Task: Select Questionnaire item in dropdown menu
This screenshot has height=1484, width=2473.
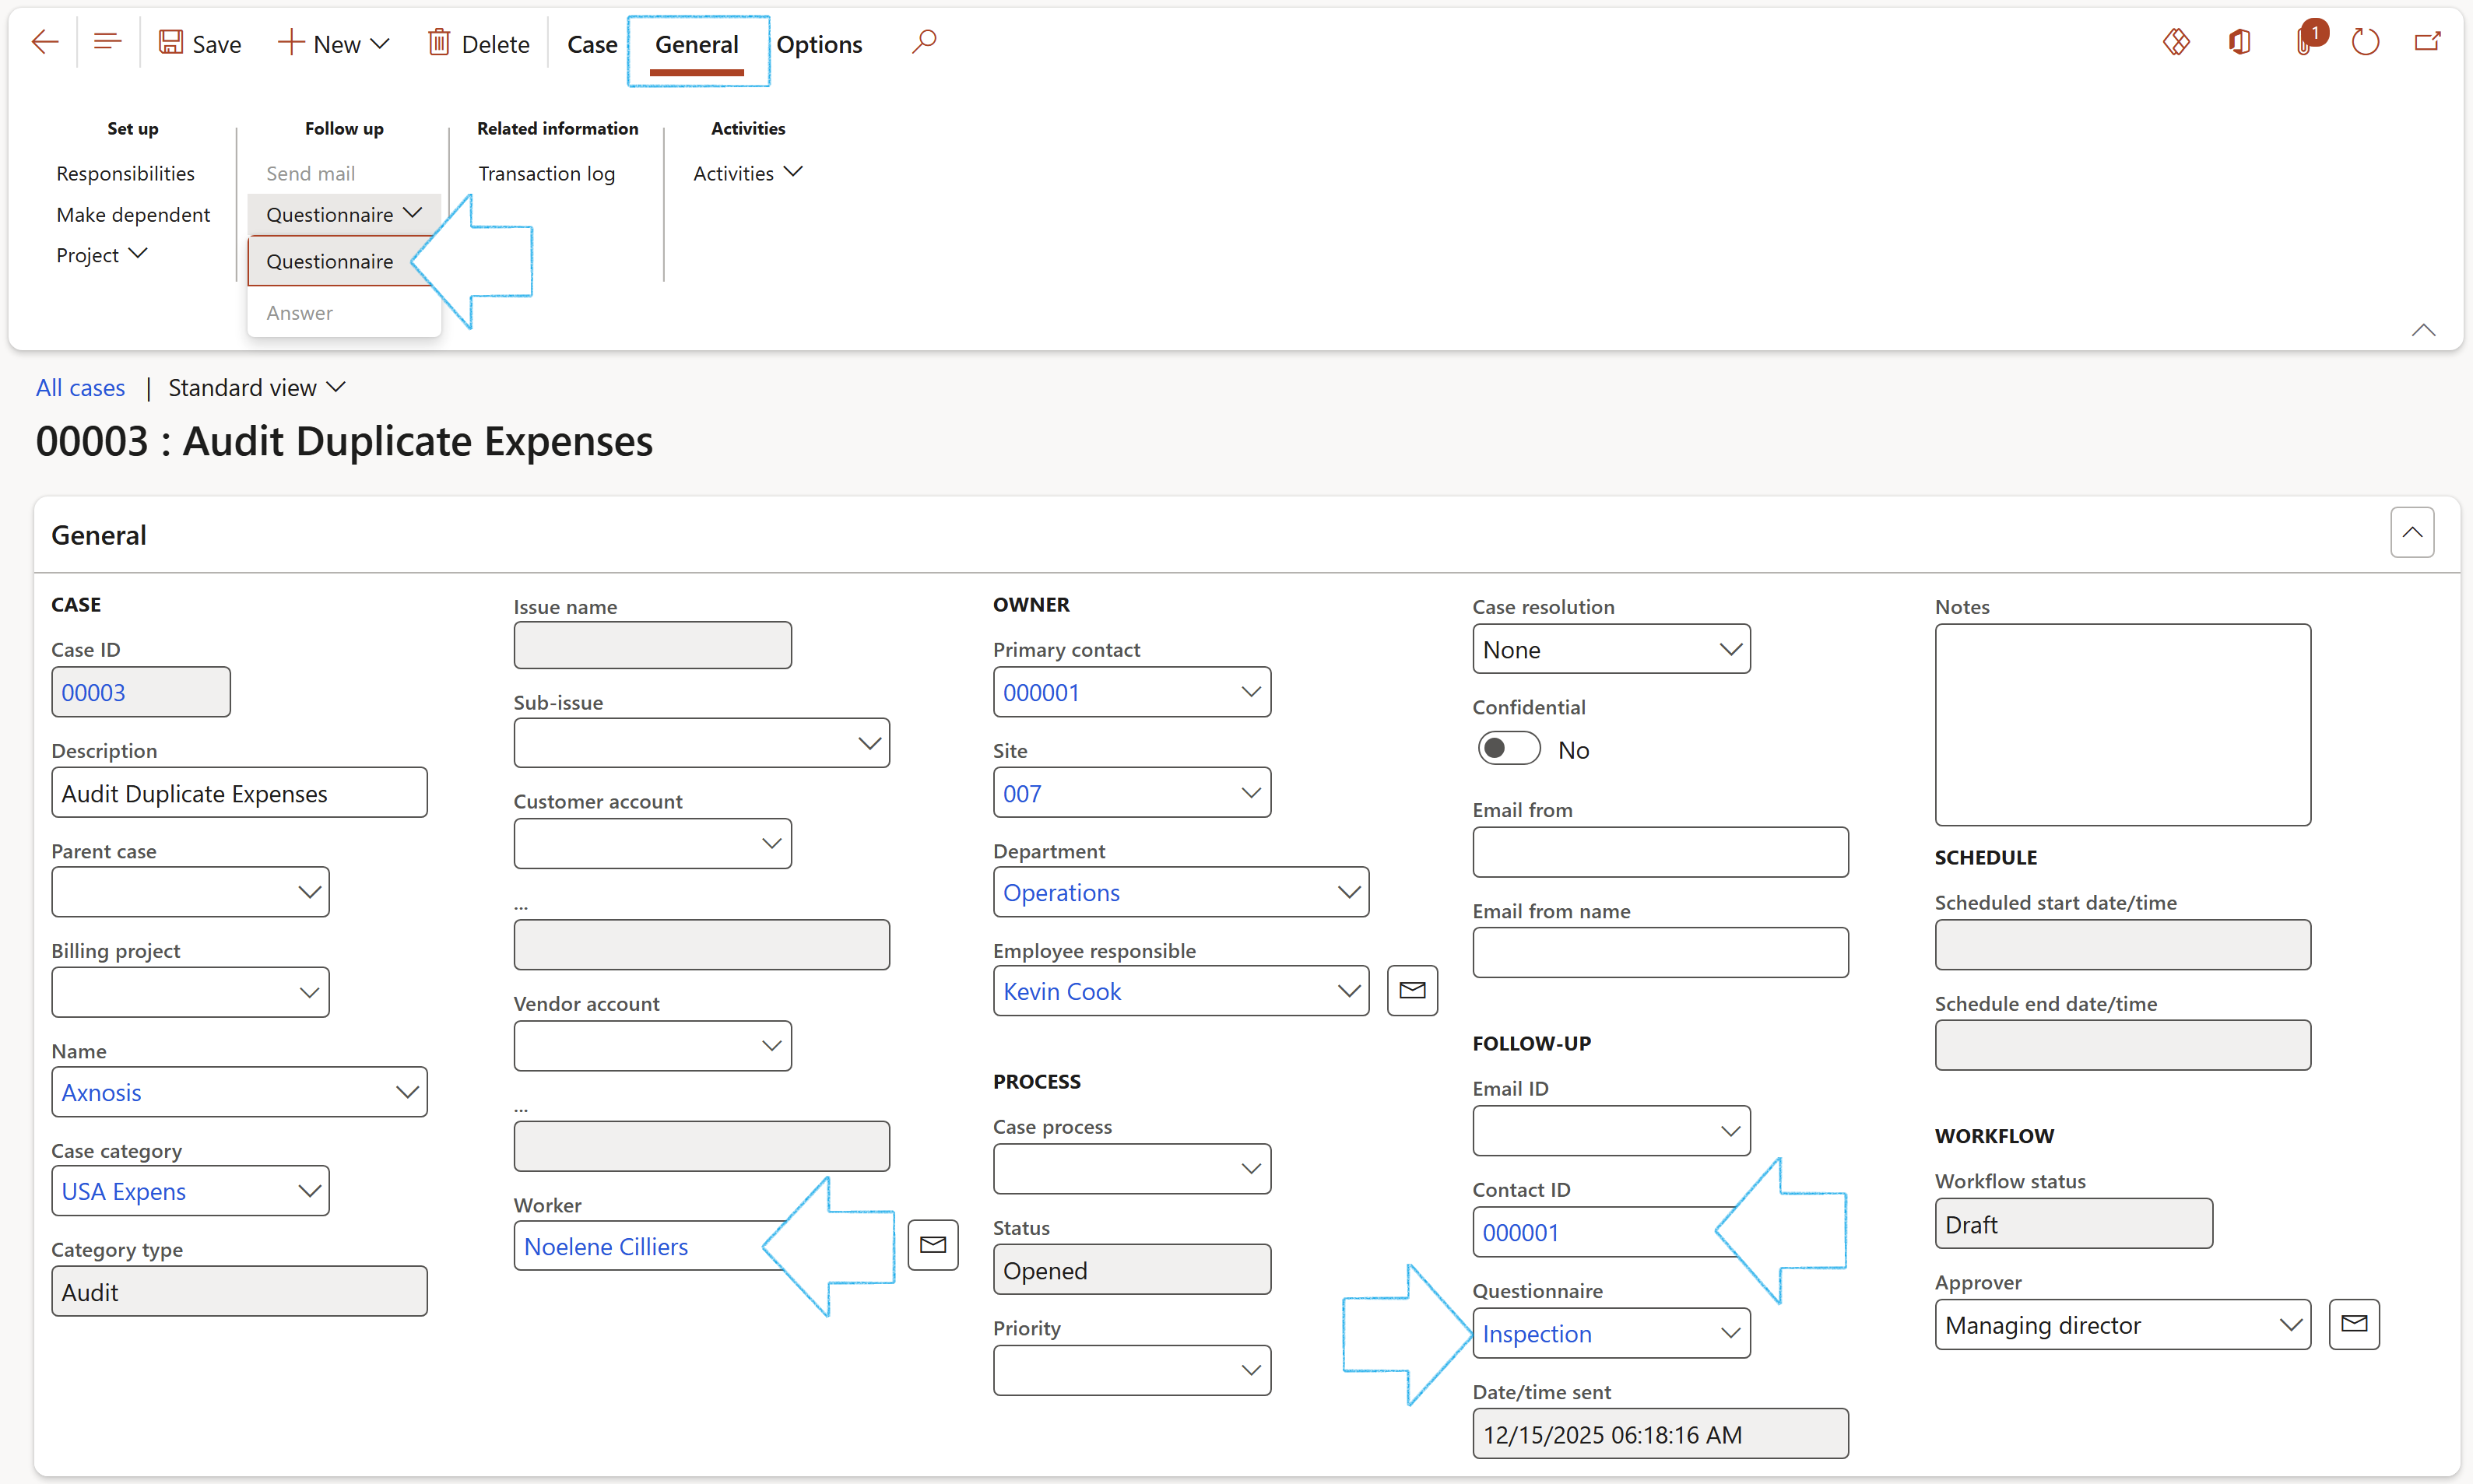Action: [x=329, y=262]
